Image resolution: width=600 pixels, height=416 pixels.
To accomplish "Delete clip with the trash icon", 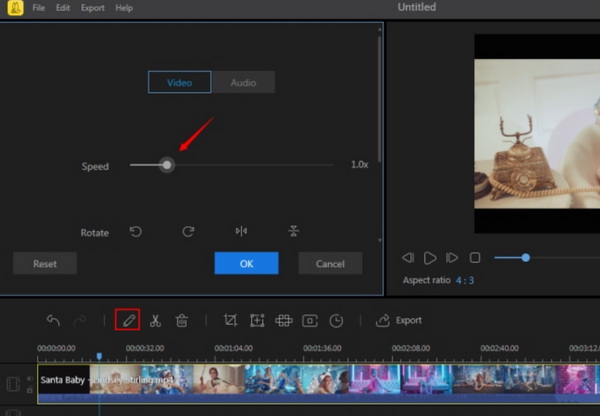I will [181, 320].
